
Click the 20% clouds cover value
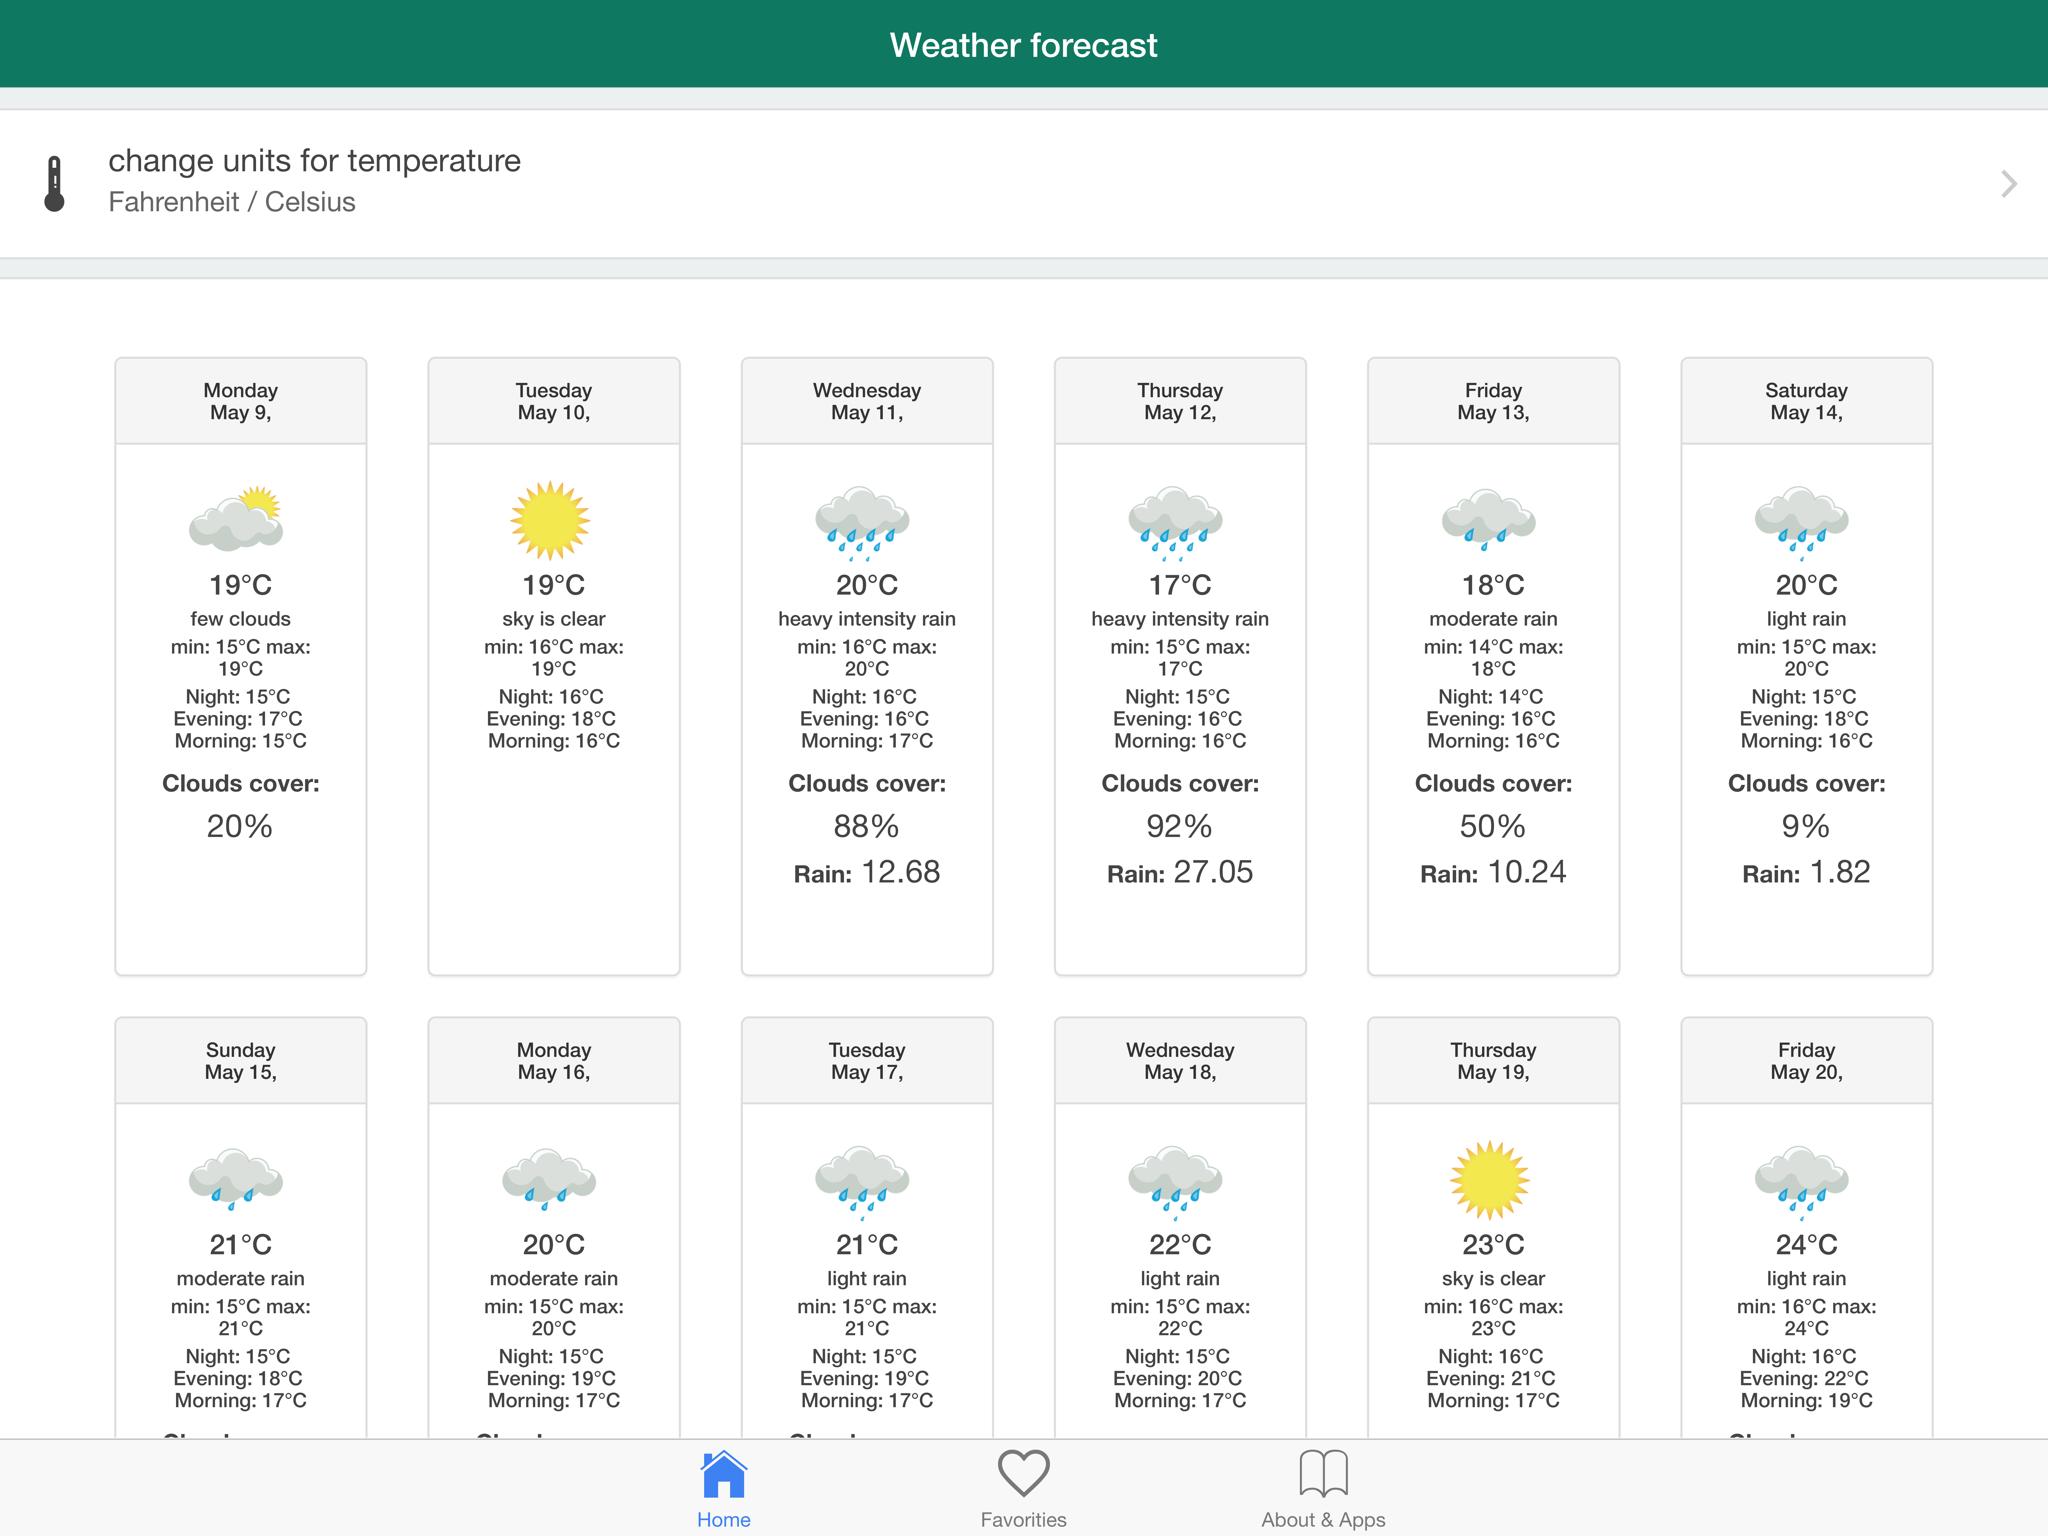click(240, 826)
